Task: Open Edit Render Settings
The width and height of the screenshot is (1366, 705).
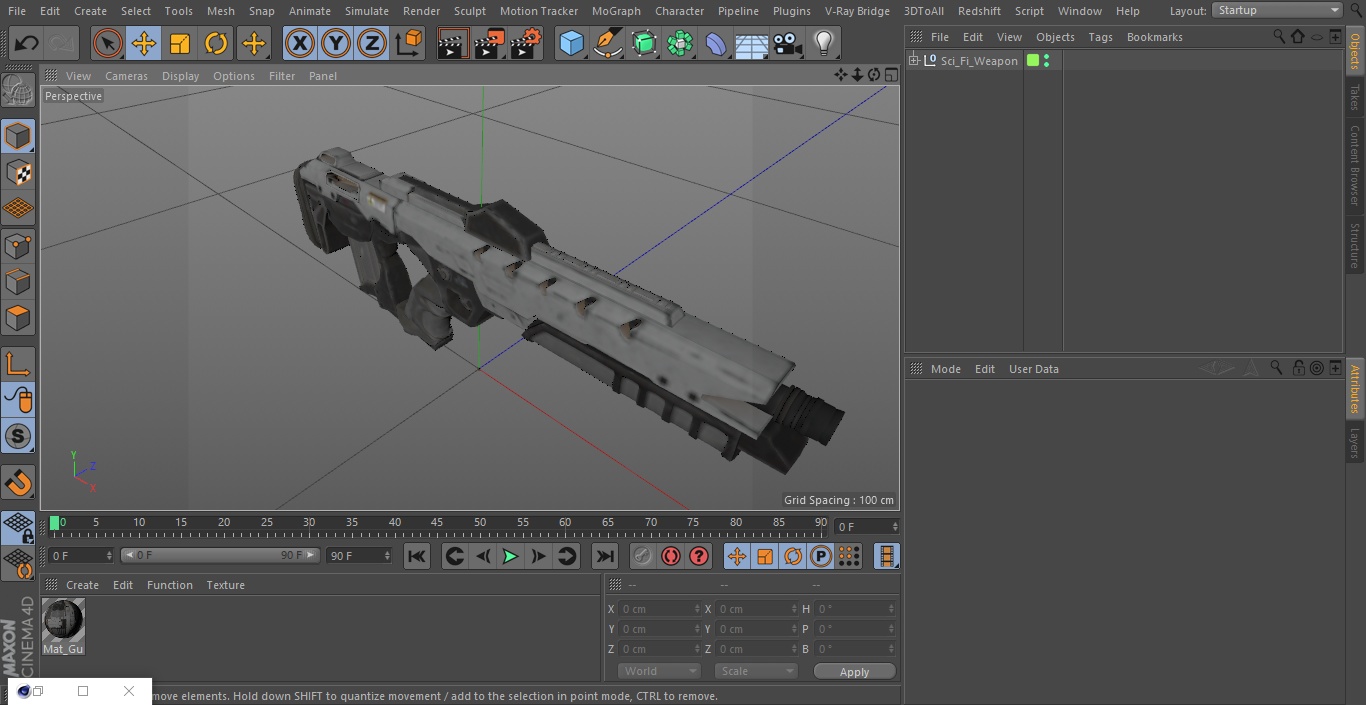Action: (x=526, y=43)
